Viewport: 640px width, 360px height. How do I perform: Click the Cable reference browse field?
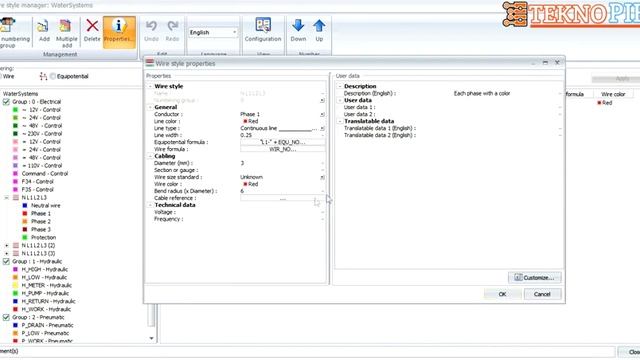pyautogui.click(x=282, y=198)
